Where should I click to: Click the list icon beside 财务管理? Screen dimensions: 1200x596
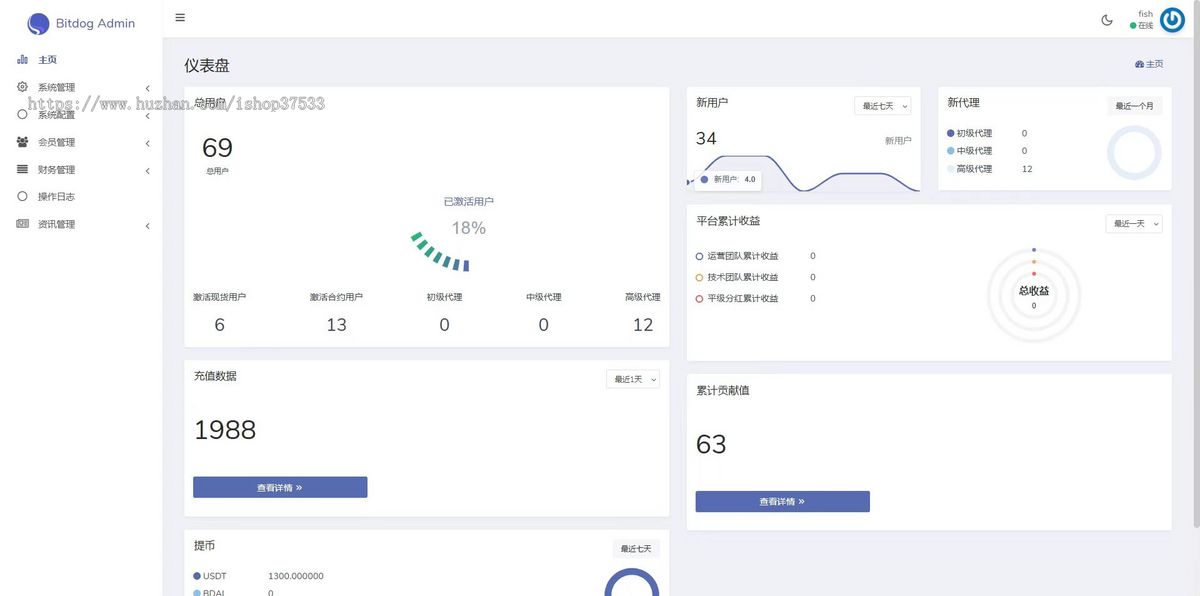point(22,169)
